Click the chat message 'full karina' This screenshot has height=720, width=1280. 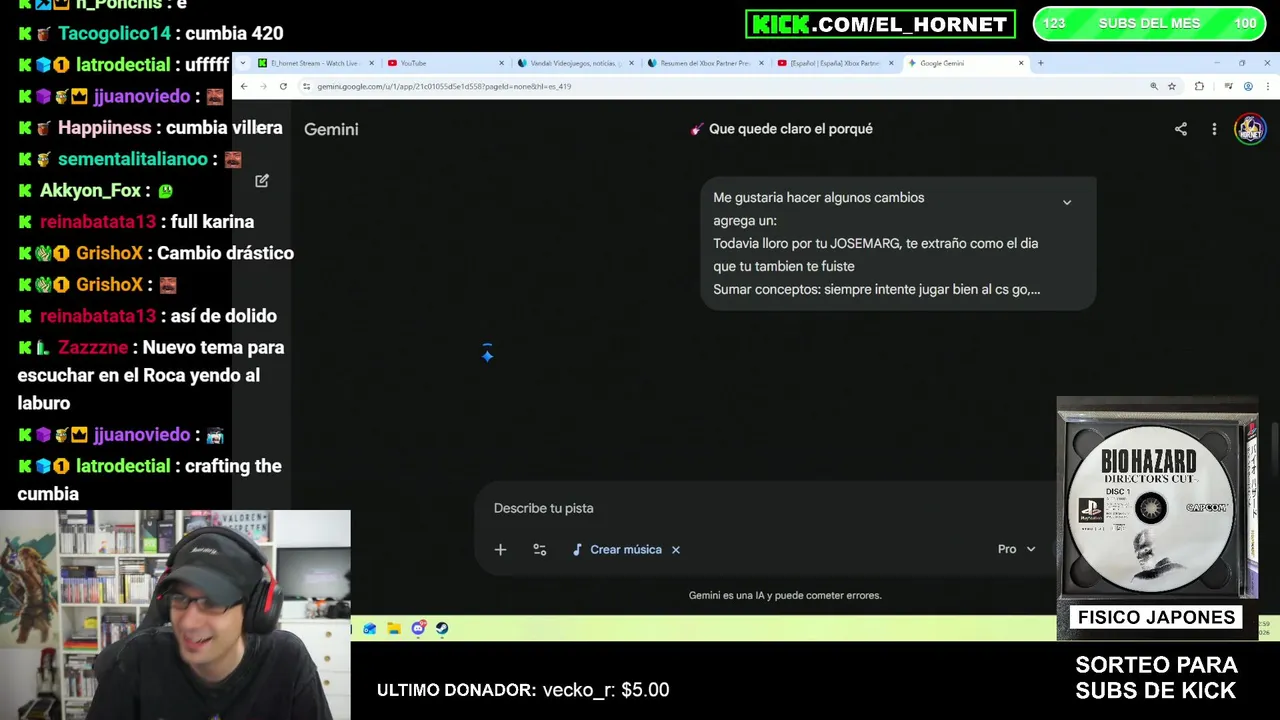coord(212,222)
